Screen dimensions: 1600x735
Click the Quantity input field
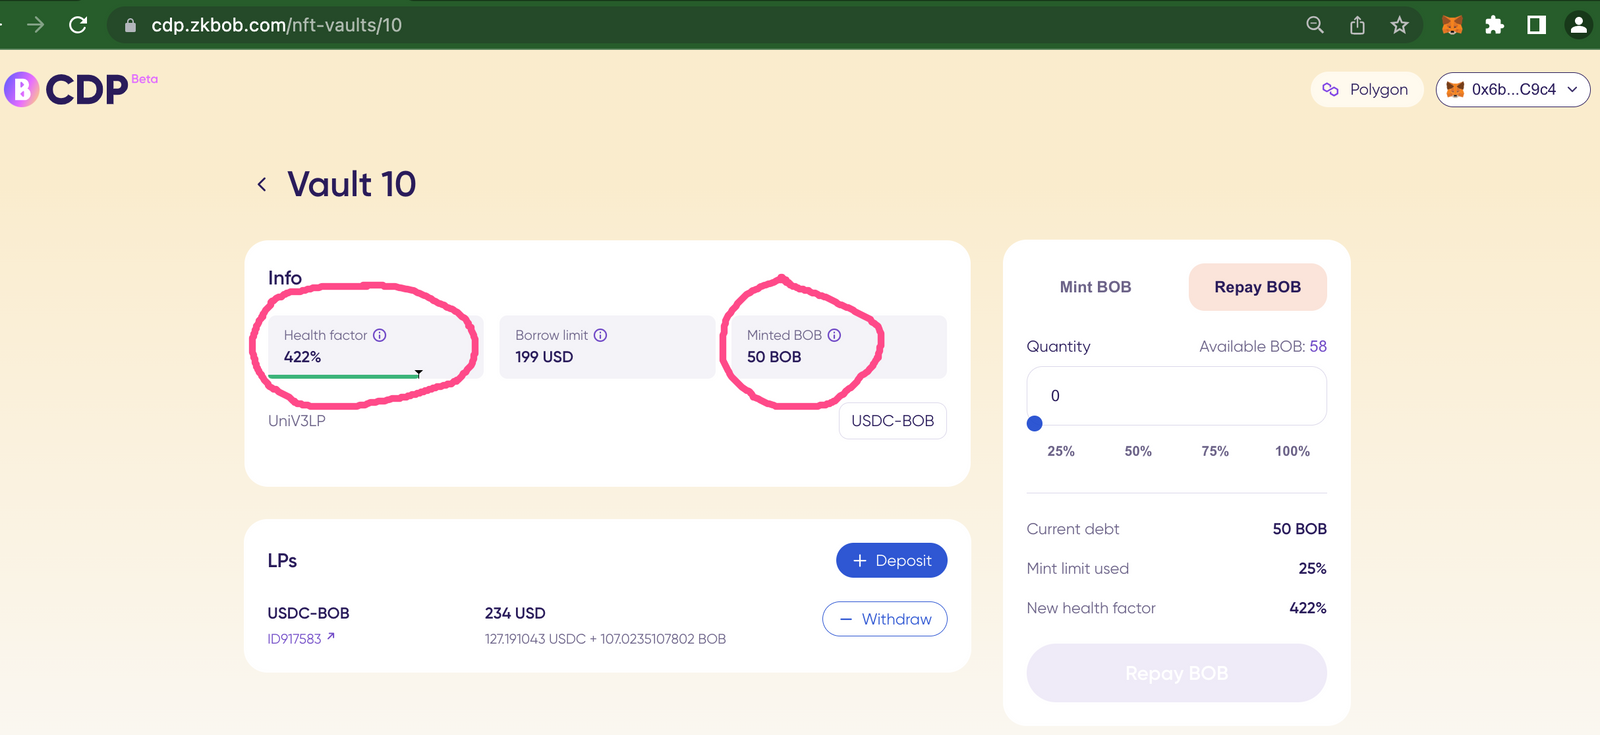tap(1176, 396)
